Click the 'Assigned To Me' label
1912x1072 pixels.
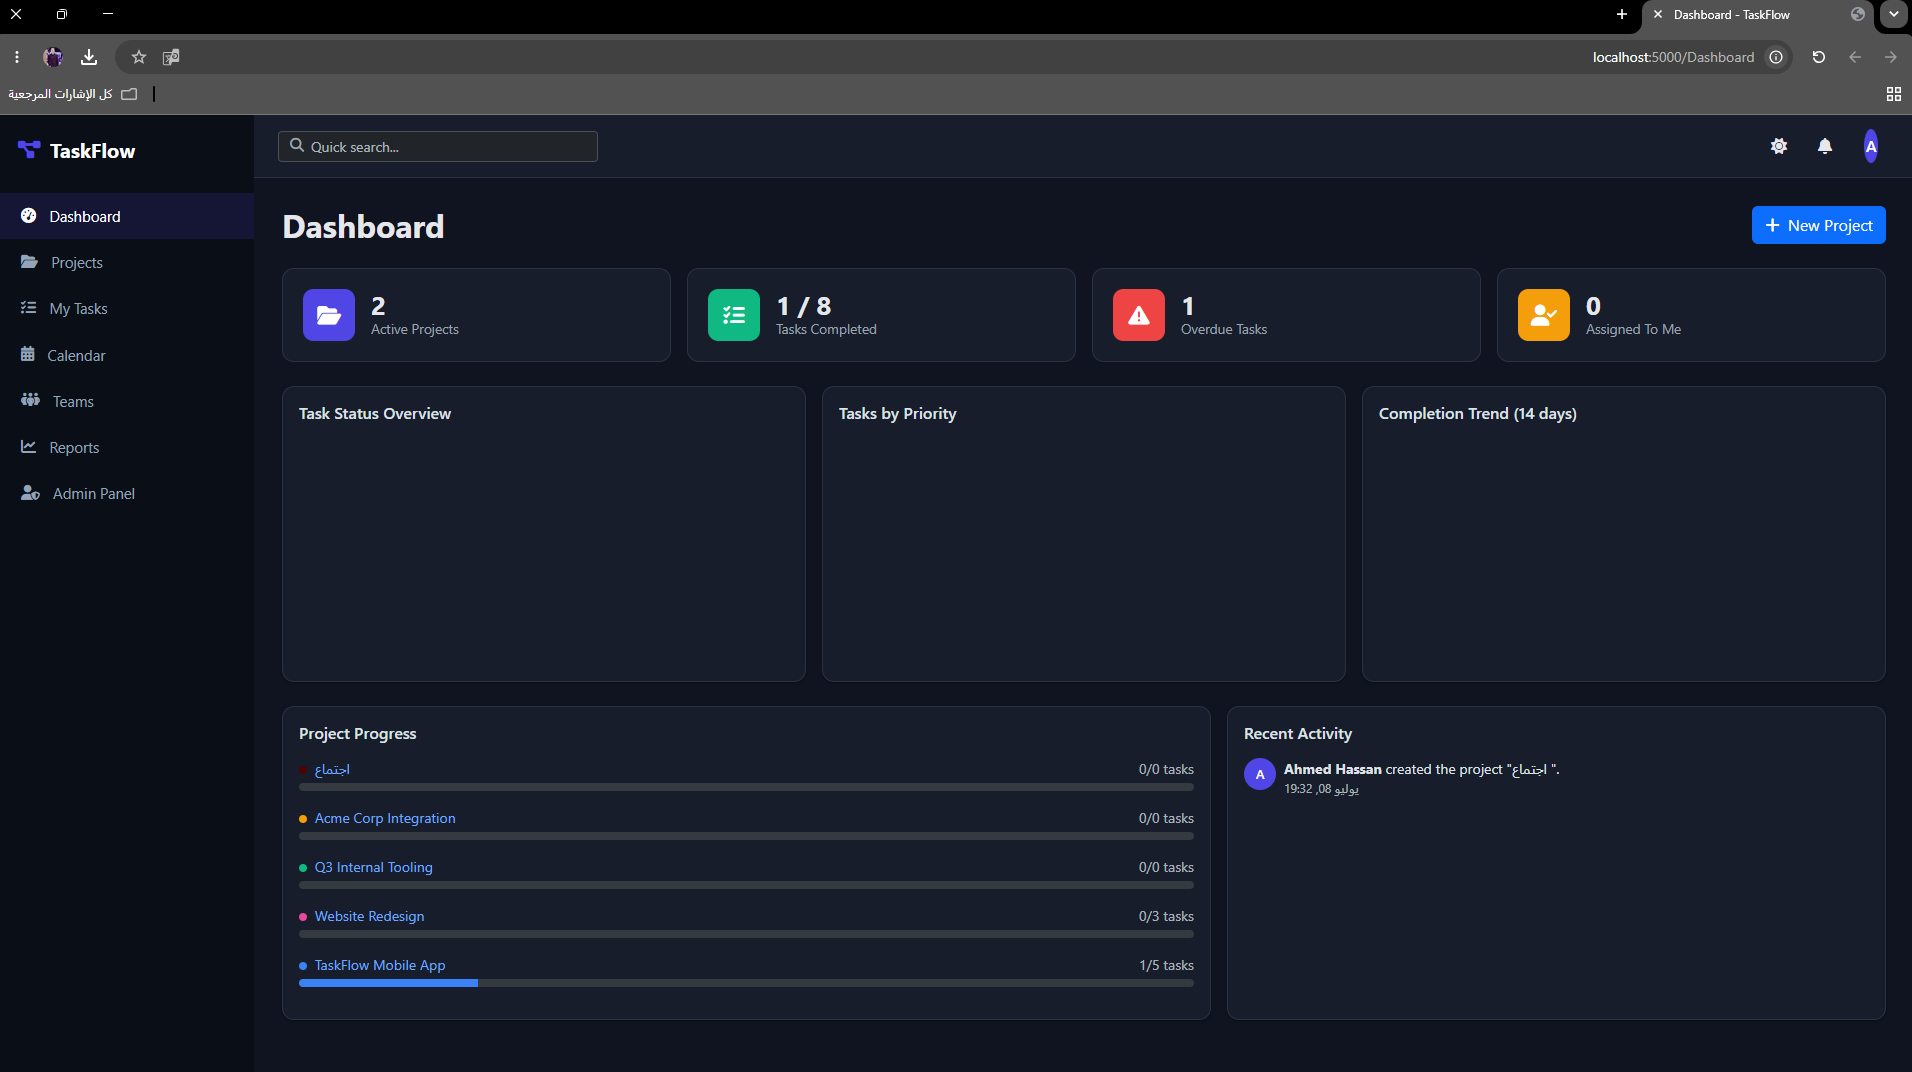[x=1633, y=329]
